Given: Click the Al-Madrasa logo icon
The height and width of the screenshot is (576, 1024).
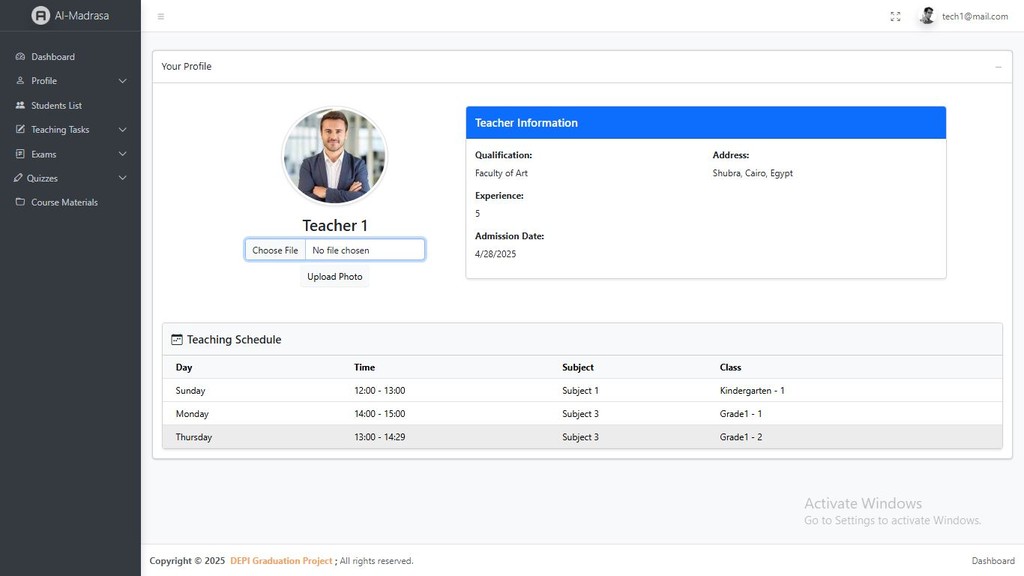Looking at the screenshot, I should 40,16.
